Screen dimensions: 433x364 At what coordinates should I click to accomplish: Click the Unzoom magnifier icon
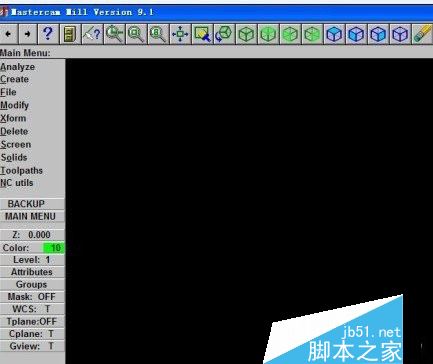tap(136, 34)
